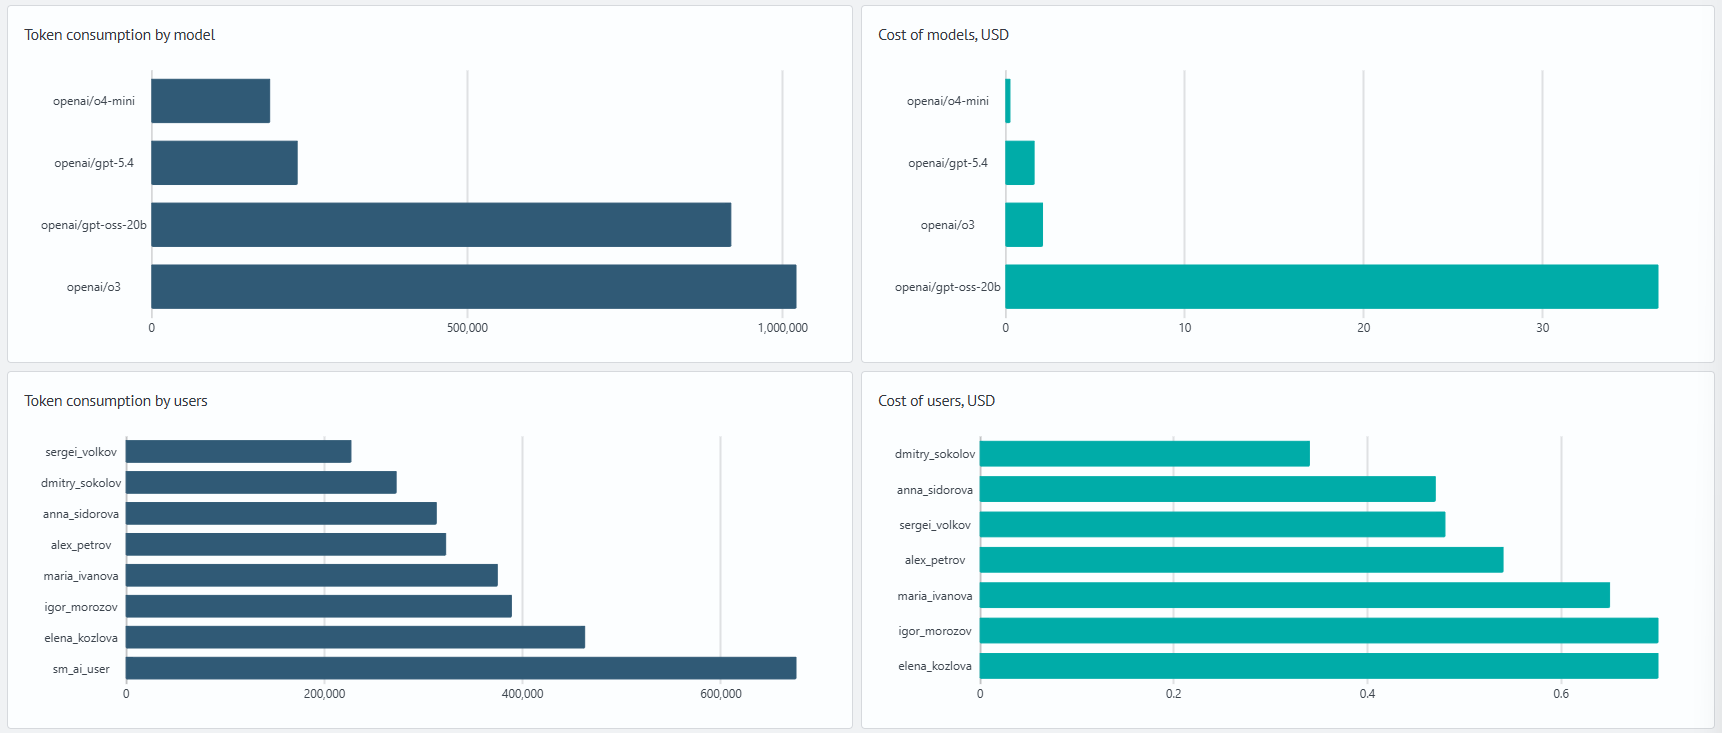Click alex_petrov cost bar
1722x733 pixels.
click(1242, 560)
